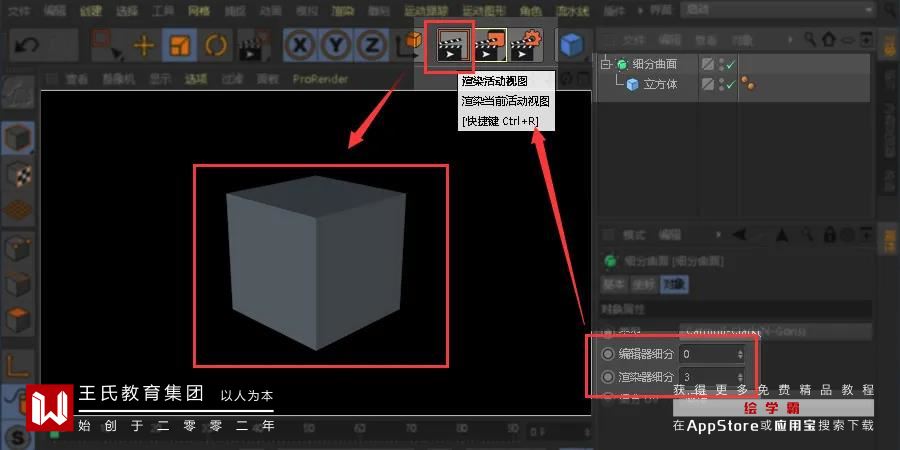Adjust 渲染器细分 stepper arrows
This screenshot has width=900, height=450.
[x=740, y=377]
